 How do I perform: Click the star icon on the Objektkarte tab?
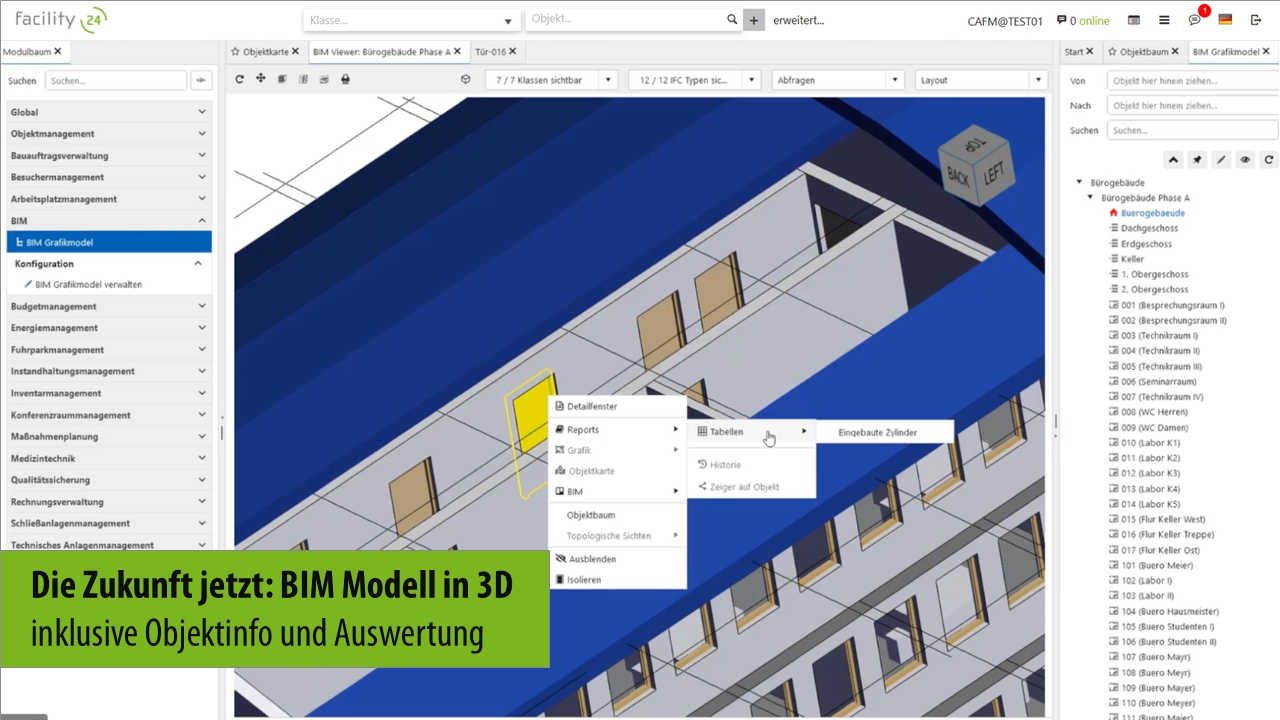pyautogui.click(x=235, y=51)
